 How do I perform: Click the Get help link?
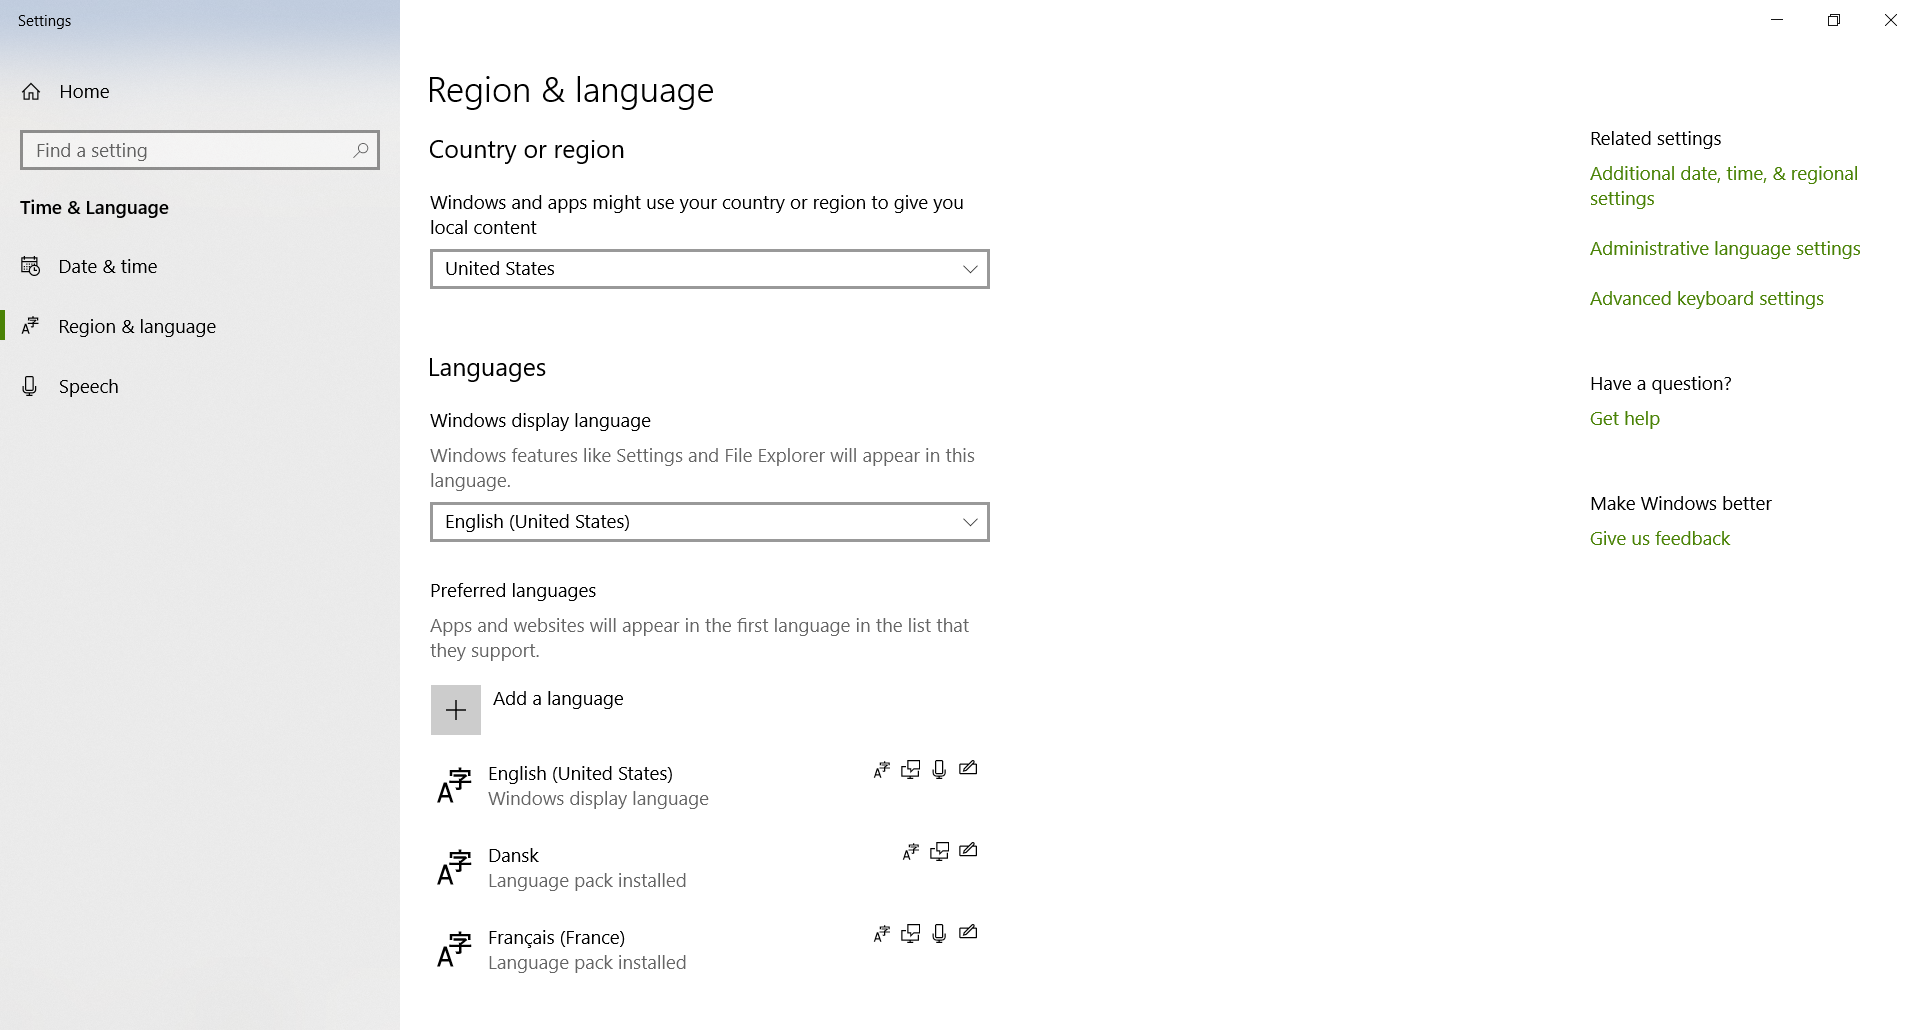pos(1625,419)
